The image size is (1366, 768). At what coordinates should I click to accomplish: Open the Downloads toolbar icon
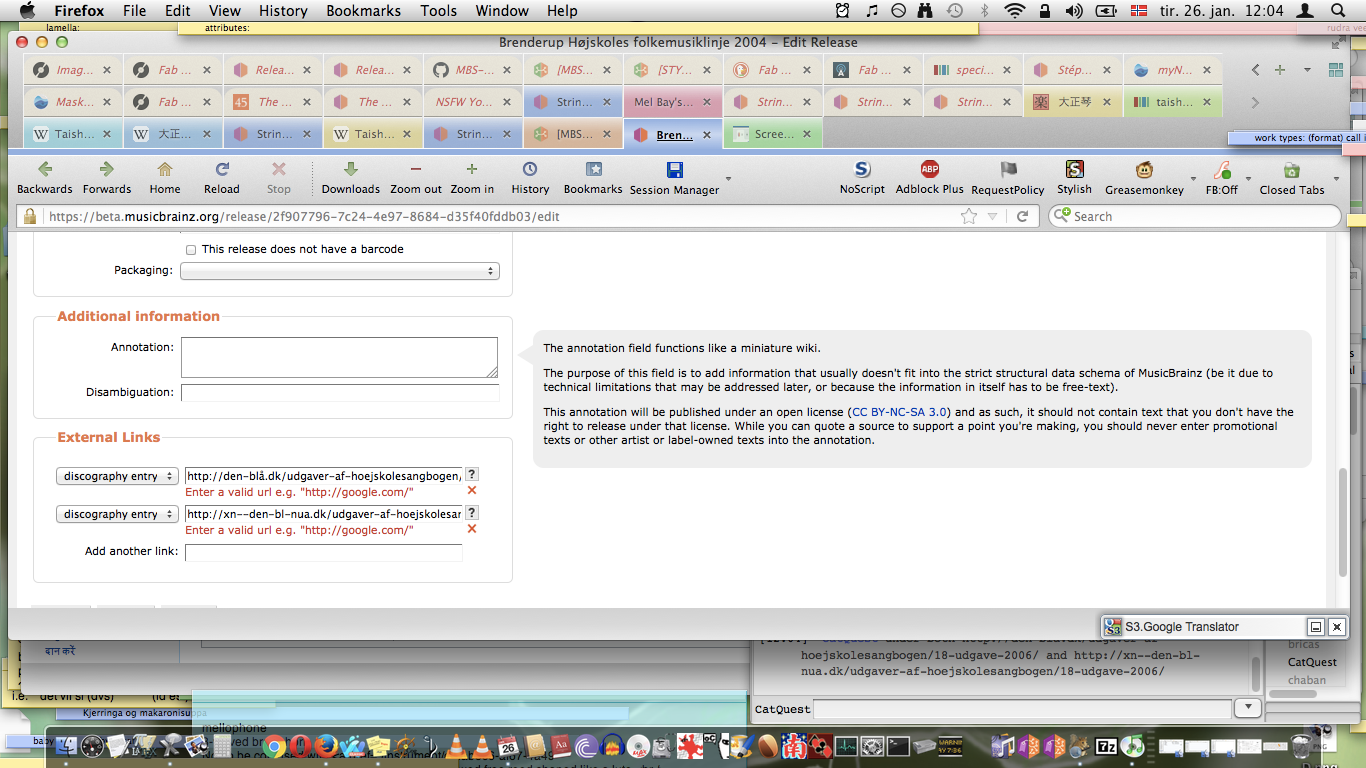(350, 170)
